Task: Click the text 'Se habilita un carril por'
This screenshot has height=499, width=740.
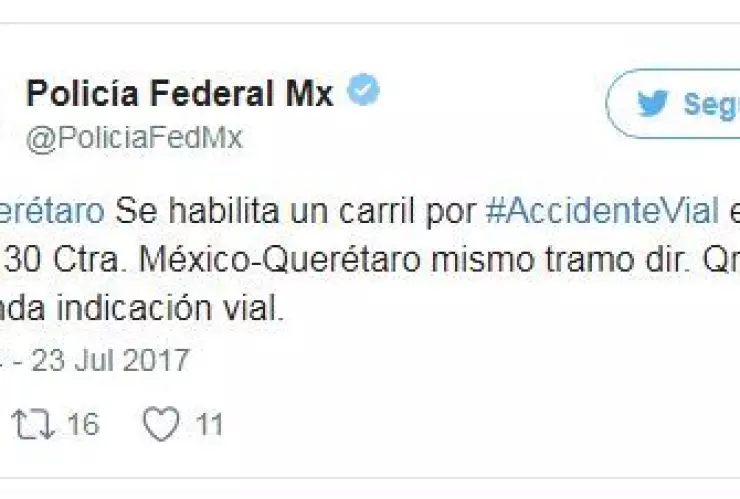Action: click(x=295, y=211)
